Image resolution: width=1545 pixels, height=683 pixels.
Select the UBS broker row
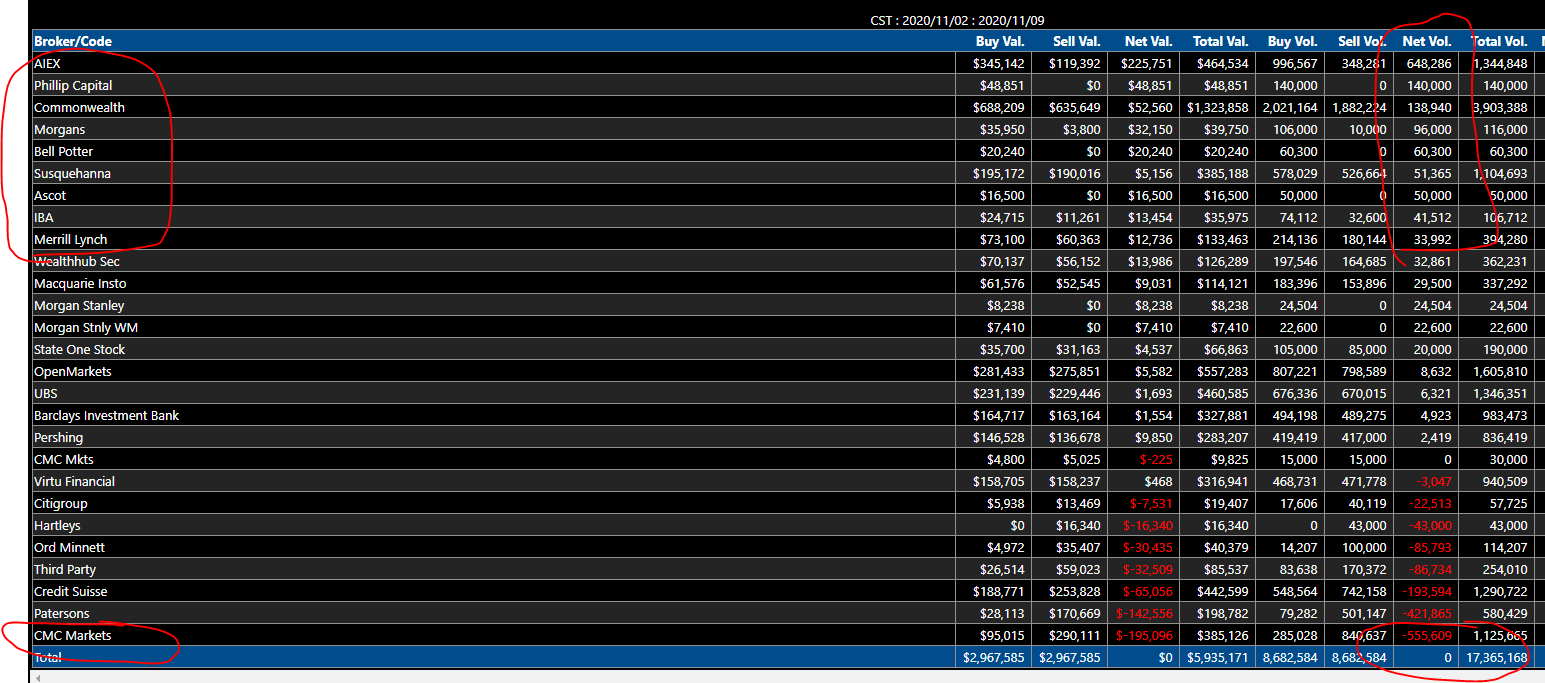tap(787, 393)
